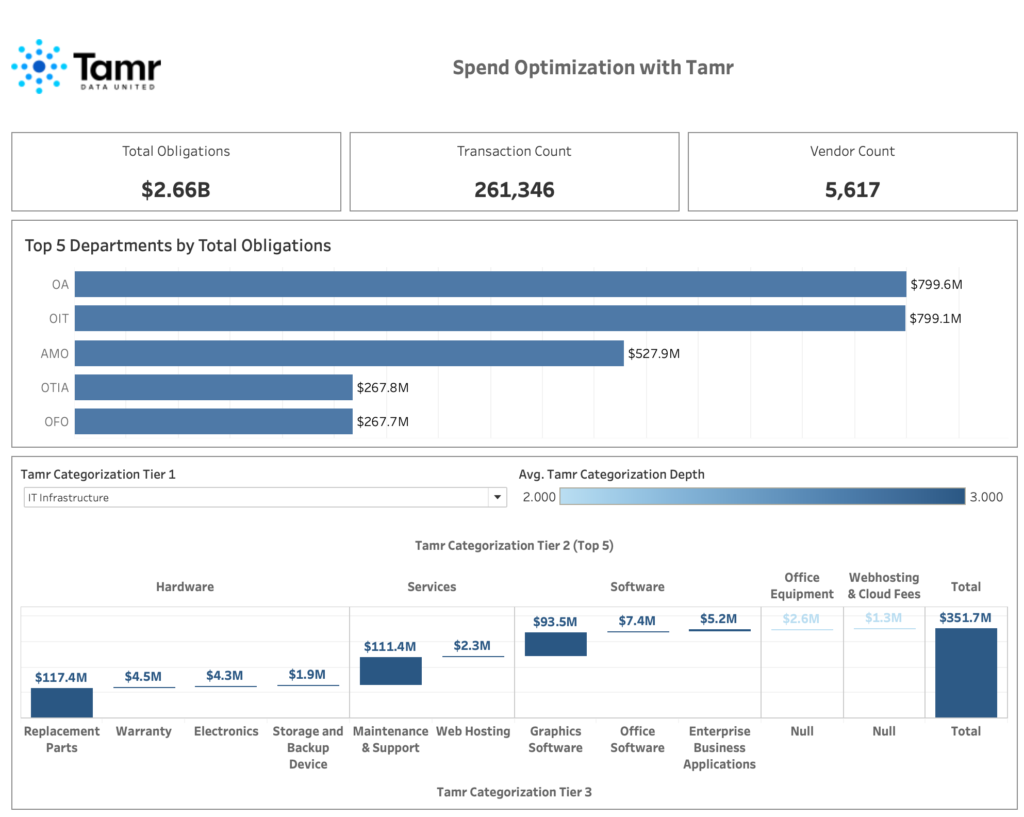Click the Tamr Categorization Tier 2 (Top 5) title

[514, 545]
